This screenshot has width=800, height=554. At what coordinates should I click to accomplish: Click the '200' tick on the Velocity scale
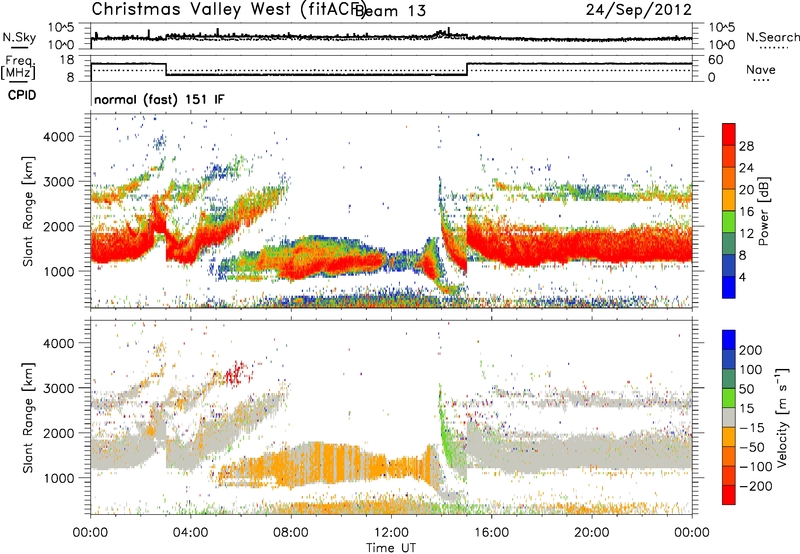[751, 350]
